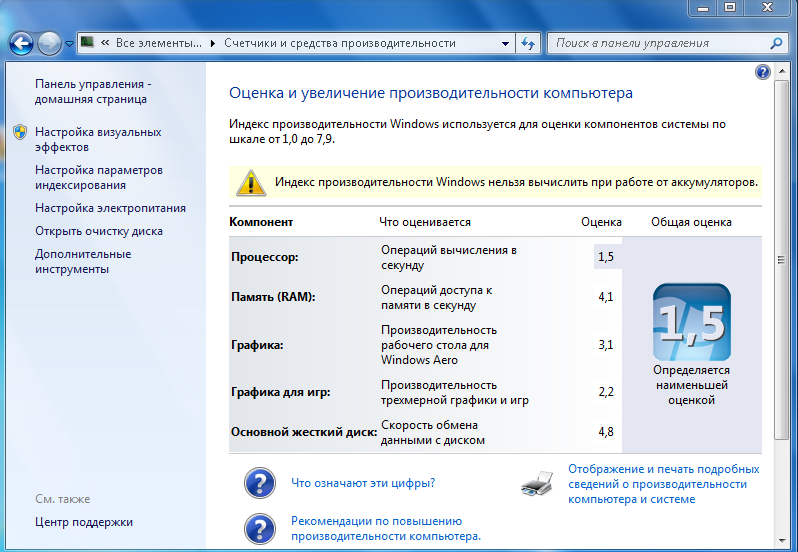Viewport: 798px width, 552px height.
Task: Open 'Отображение и печать подробных сведений' link
Action: (x=664, y=484)
